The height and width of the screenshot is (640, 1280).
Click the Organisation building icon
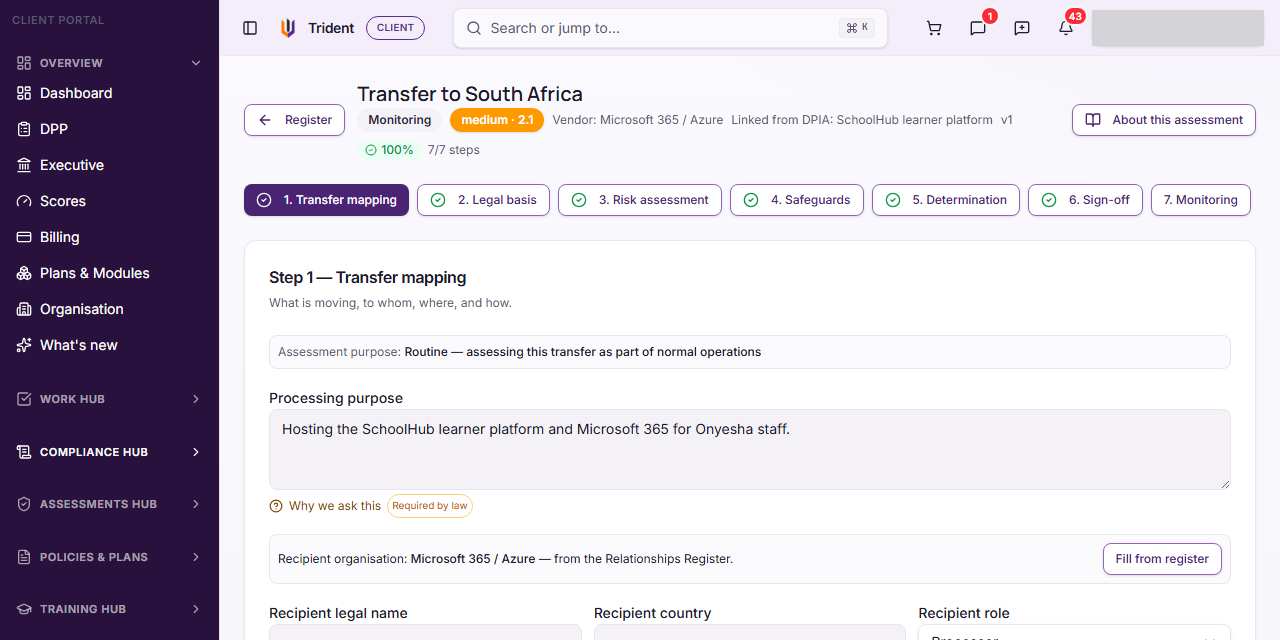23,309
